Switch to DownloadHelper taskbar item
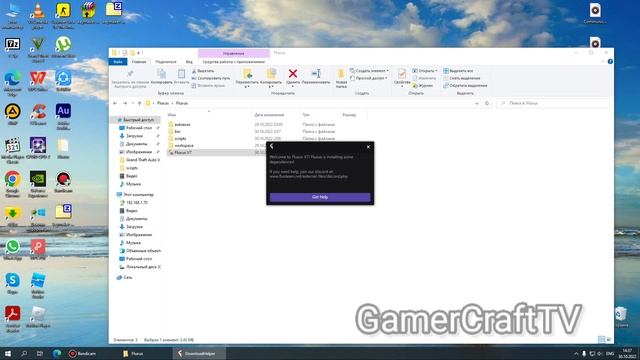Image resolution: width=640 pixels, height=360 pixels. 200,353
